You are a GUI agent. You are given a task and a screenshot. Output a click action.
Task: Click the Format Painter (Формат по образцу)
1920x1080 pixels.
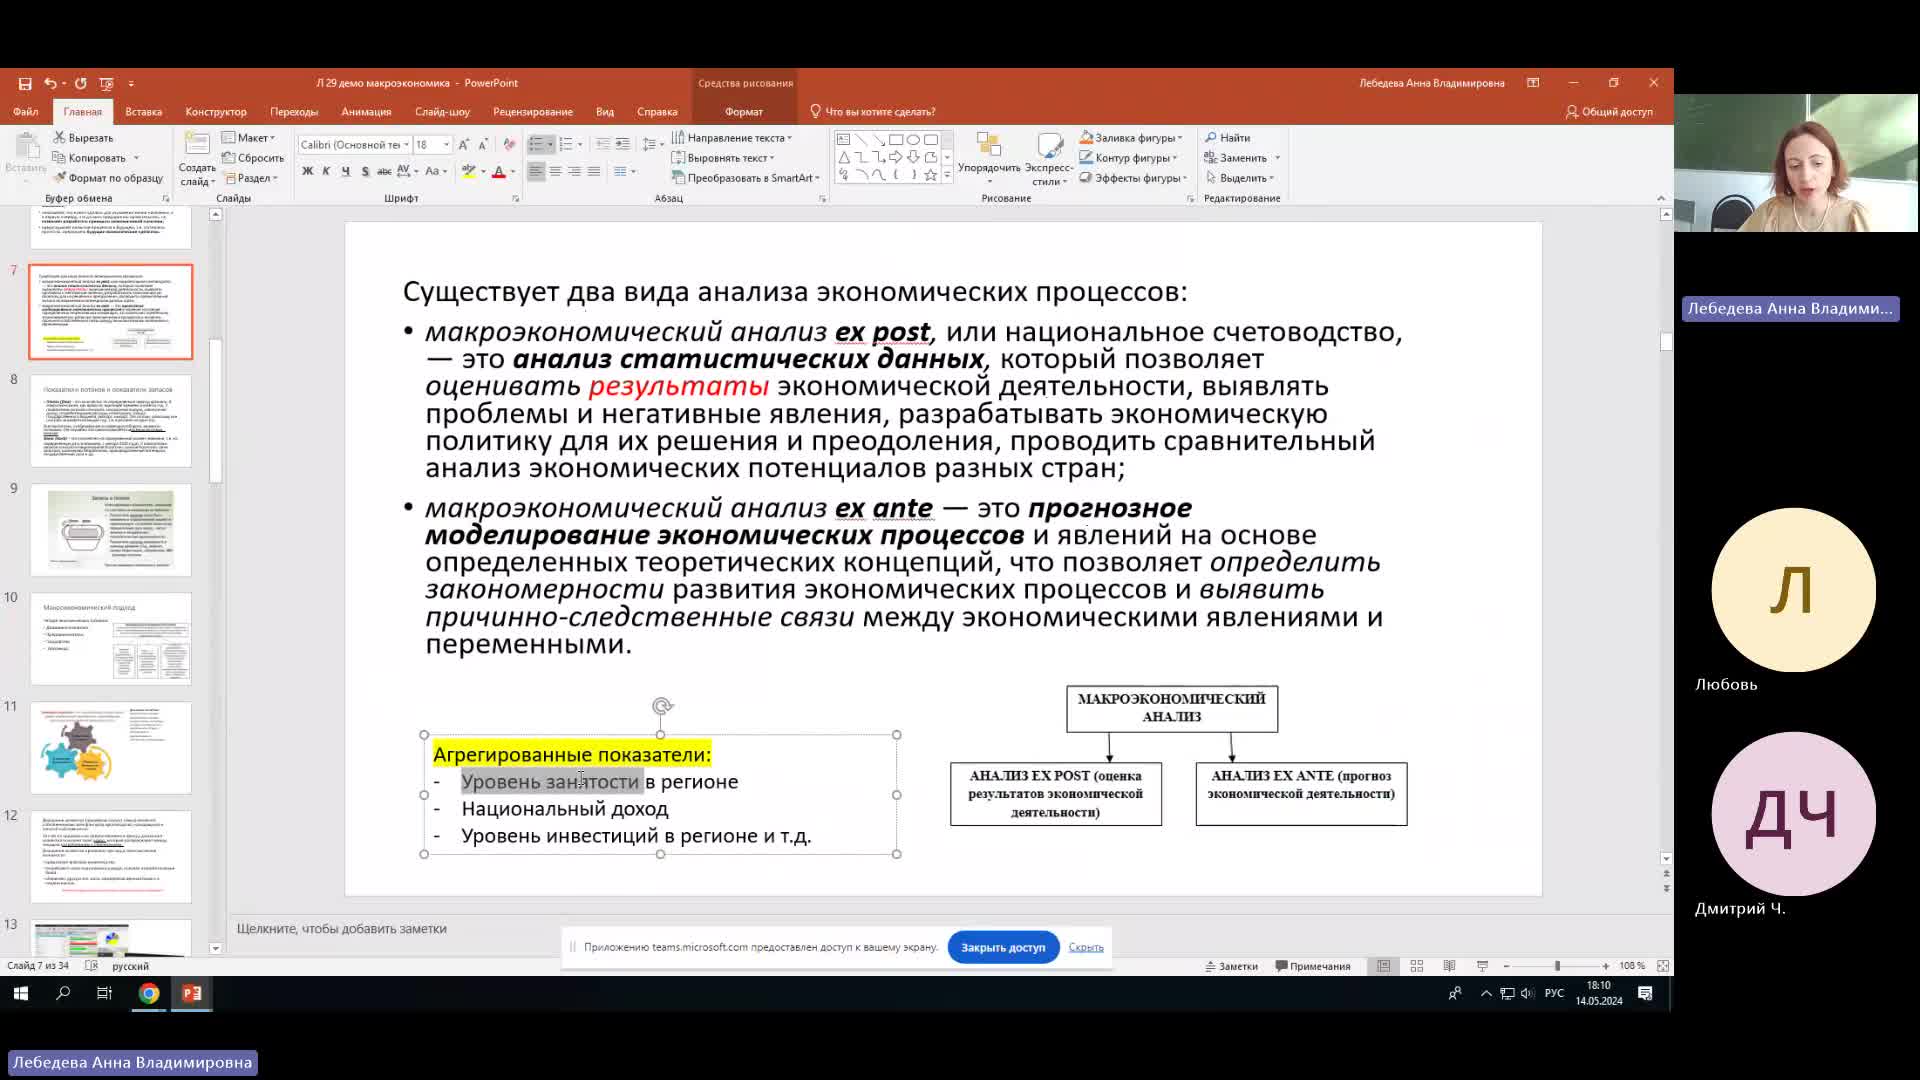[108, 178]
